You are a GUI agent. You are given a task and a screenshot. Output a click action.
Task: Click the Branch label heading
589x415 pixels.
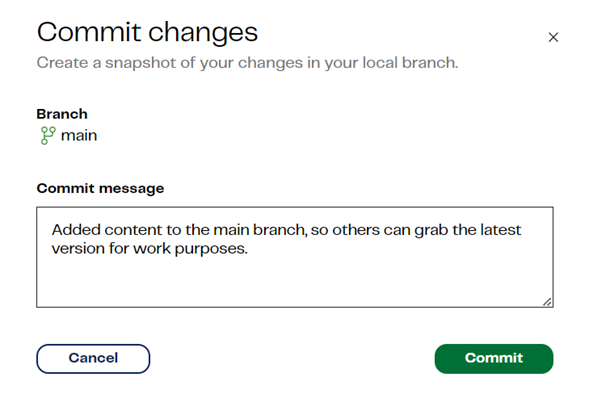(62, 114)
